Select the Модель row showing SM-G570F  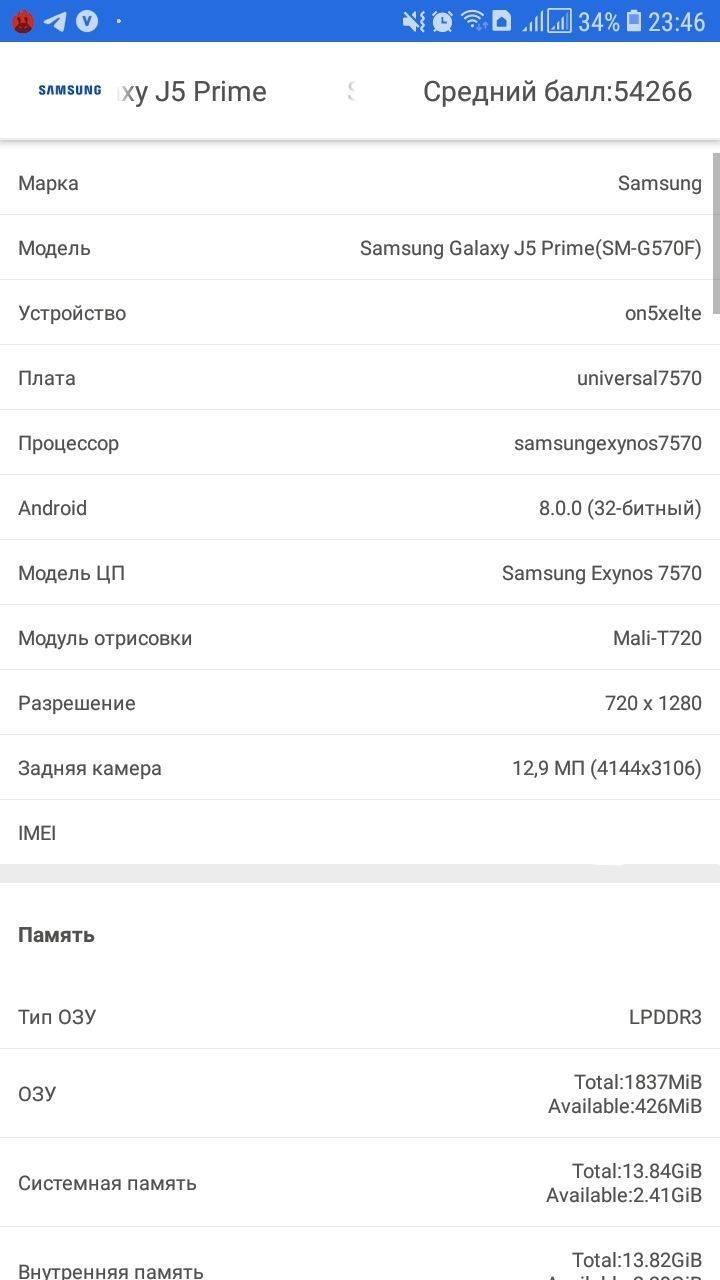[x=360, y=248]
